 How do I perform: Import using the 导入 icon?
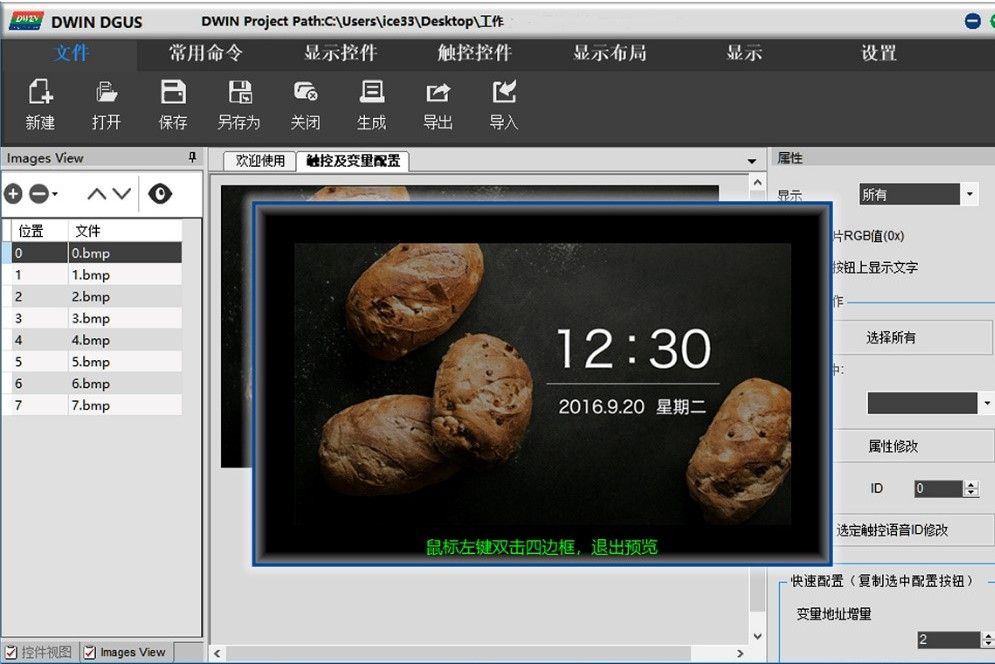(x=504, y=92)
